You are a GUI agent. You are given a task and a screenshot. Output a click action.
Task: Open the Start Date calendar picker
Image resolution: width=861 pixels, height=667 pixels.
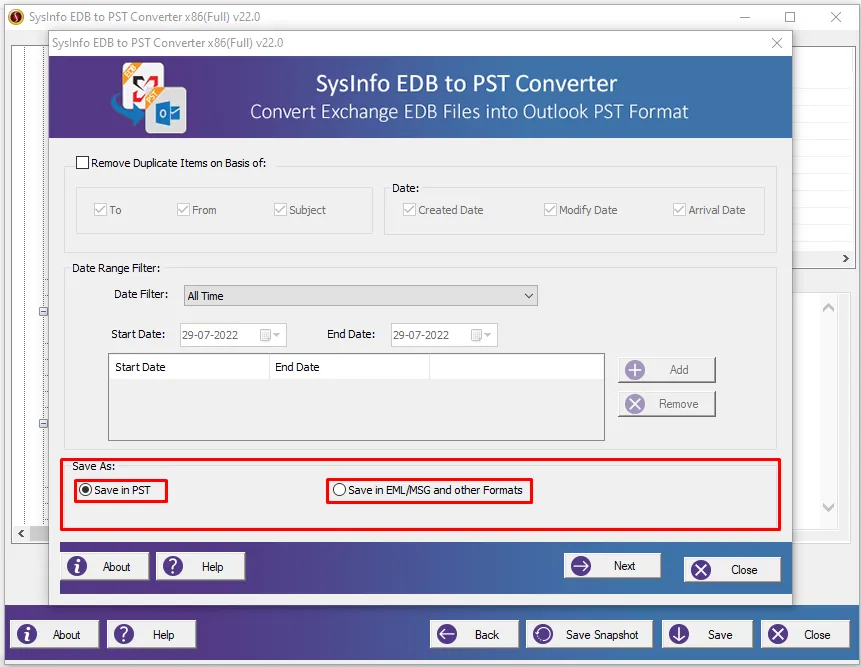[270, 335]
